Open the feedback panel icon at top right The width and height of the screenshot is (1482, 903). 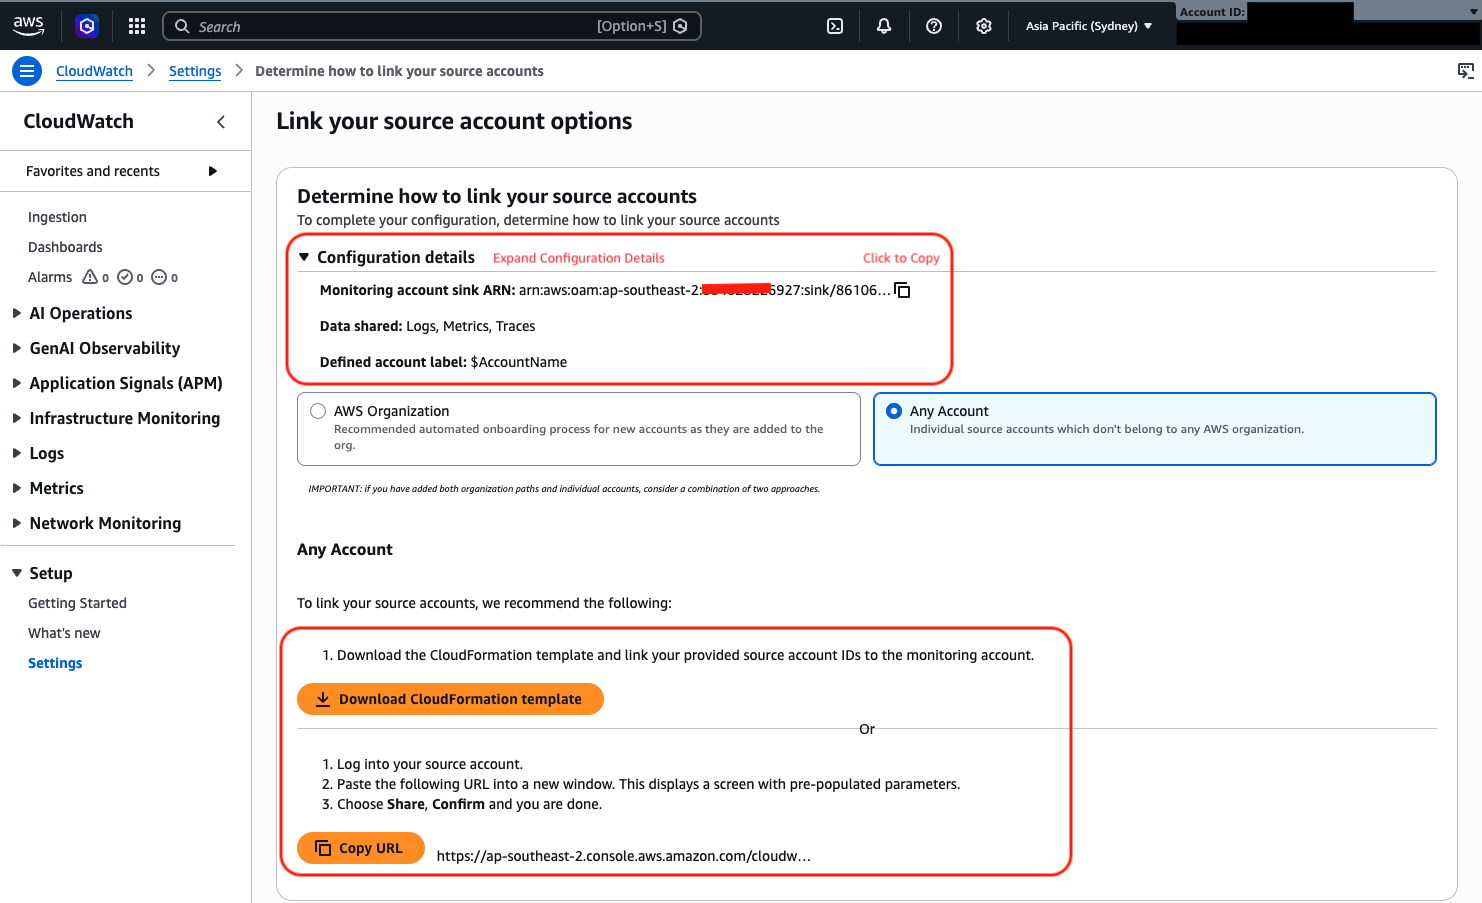click(1466, 71)
